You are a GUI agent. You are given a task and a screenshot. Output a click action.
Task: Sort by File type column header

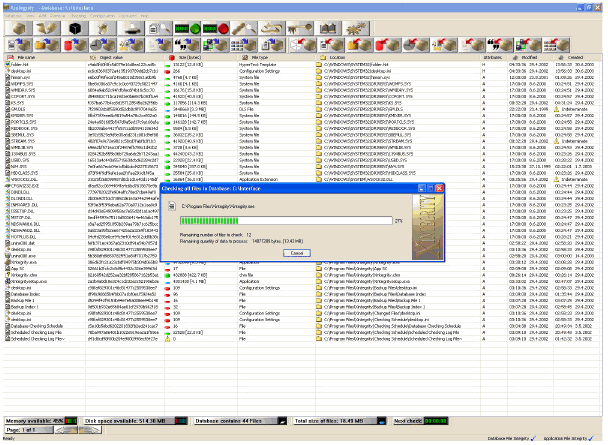276,57
